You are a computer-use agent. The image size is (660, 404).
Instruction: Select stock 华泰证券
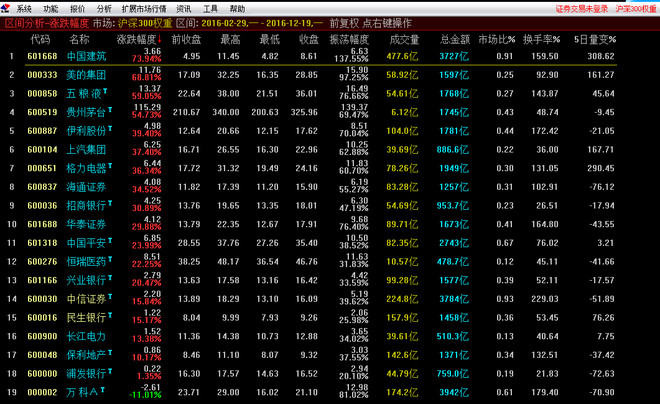click(86, 224)
